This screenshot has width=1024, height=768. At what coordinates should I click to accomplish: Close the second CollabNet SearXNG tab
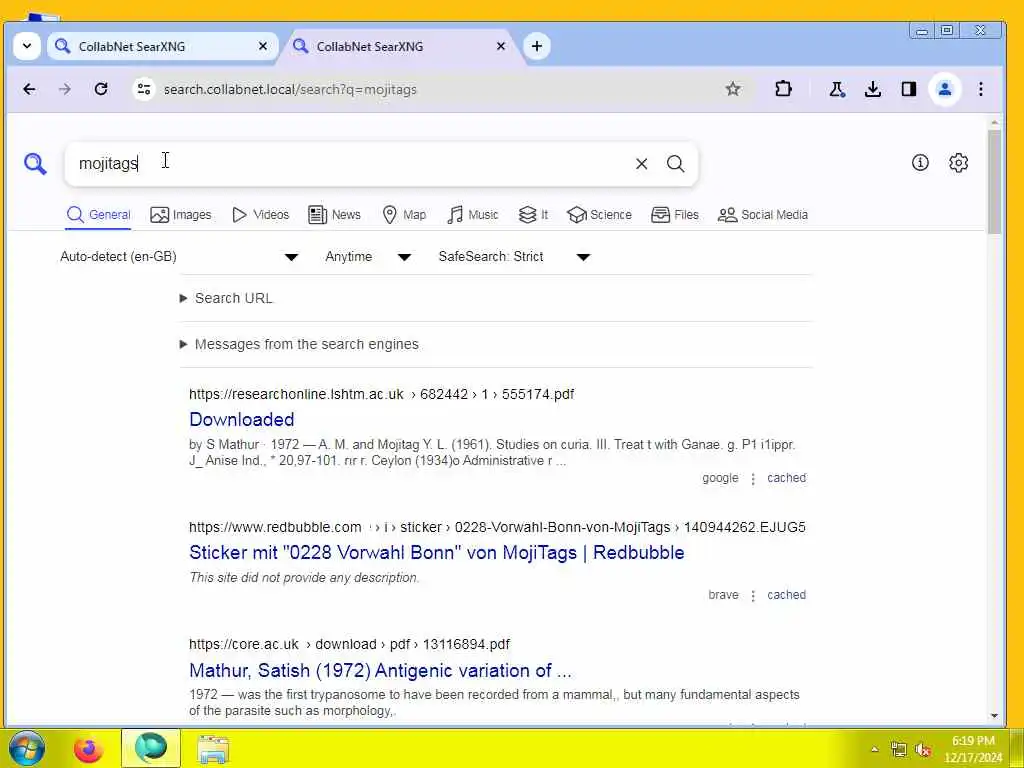coord(501,46)
